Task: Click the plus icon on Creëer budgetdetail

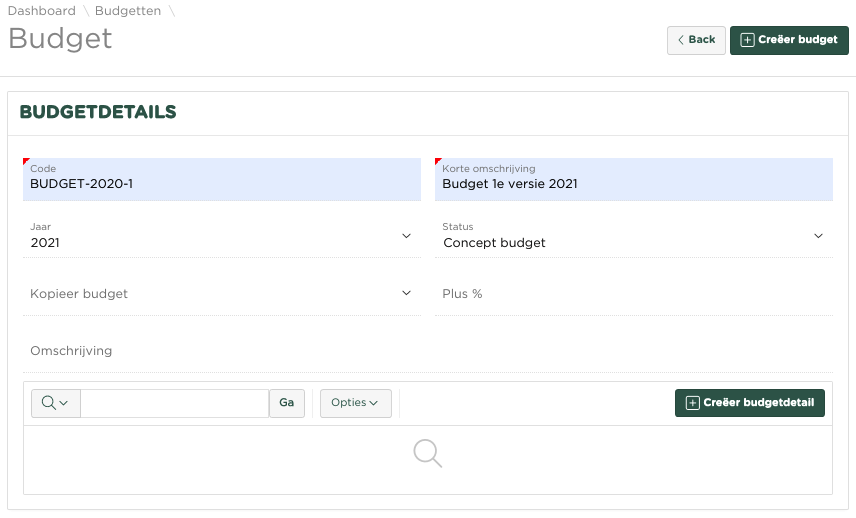Action: [692, 403]
